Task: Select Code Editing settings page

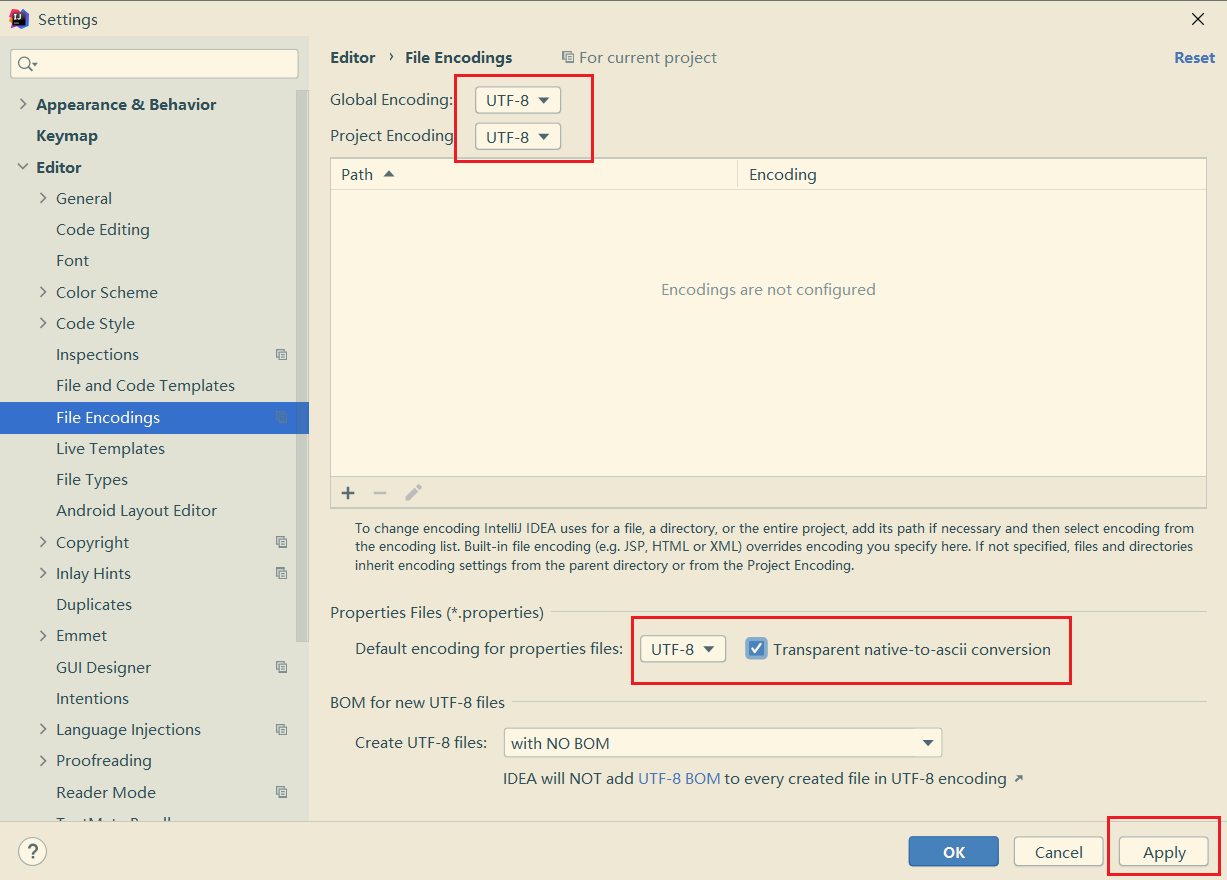Action: coord(103,230)
